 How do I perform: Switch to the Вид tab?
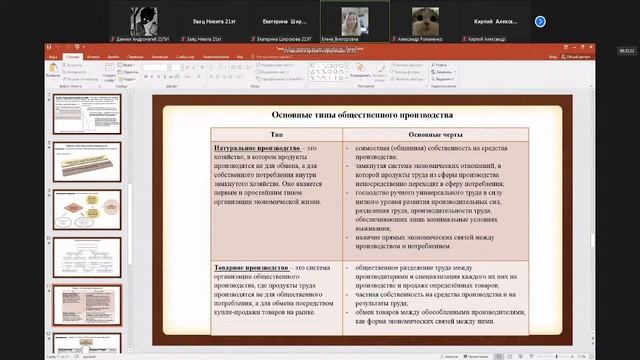[x=240, y=57]
